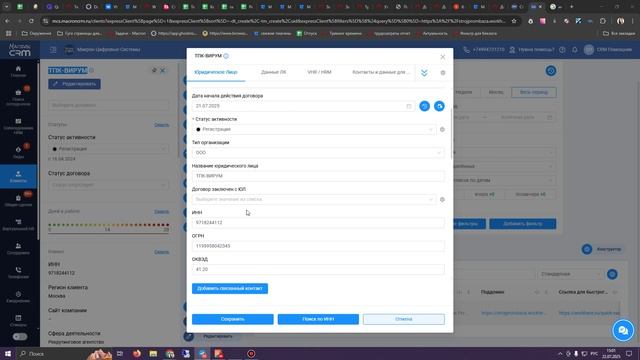
Task: Switch to the VHR / HRM tab
Action: (319, 72)
